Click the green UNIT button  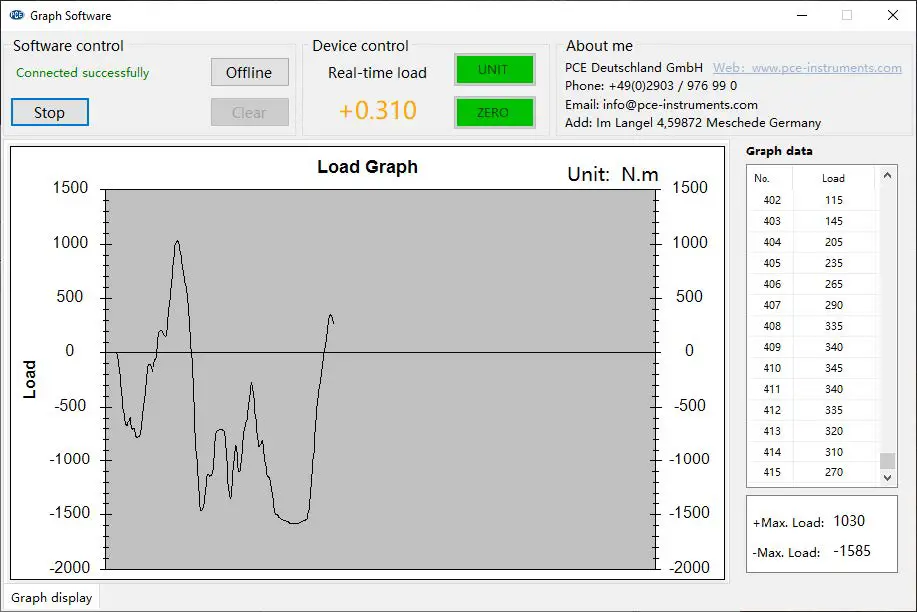[495, 70]
